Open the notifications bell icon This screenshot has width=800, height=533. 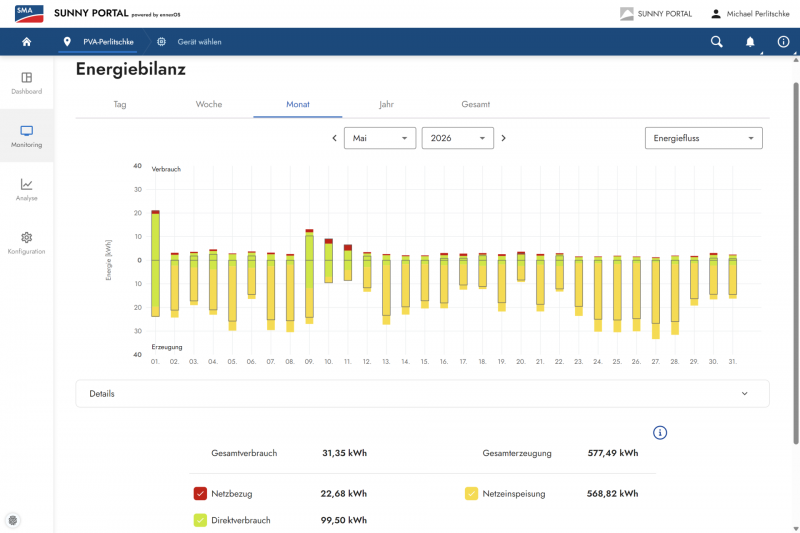[x=749, y=42]
